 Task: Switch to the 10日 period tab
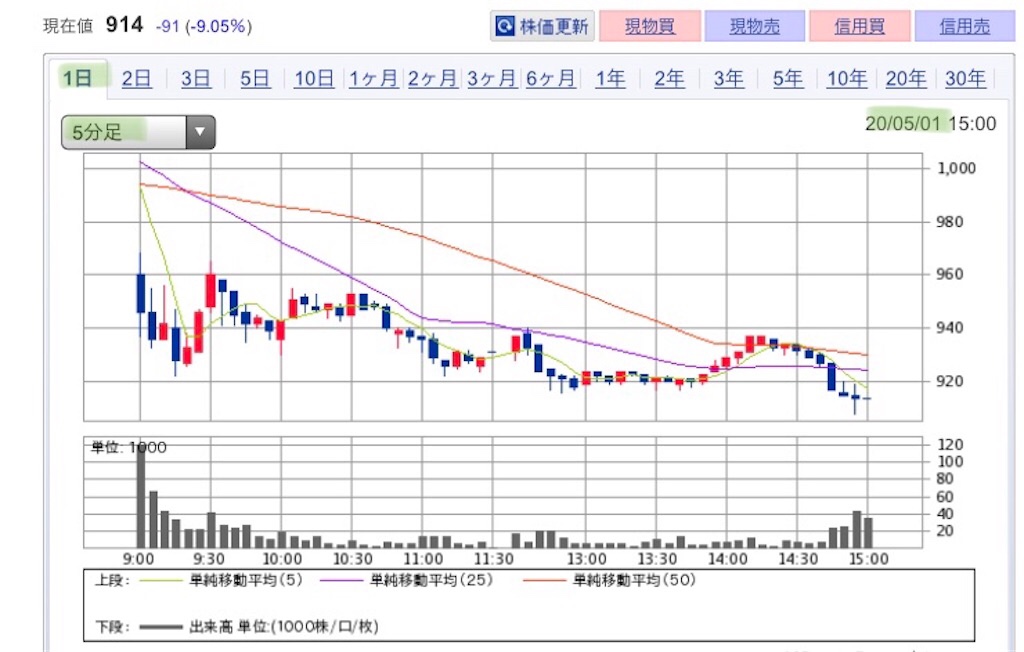(314, 78)
